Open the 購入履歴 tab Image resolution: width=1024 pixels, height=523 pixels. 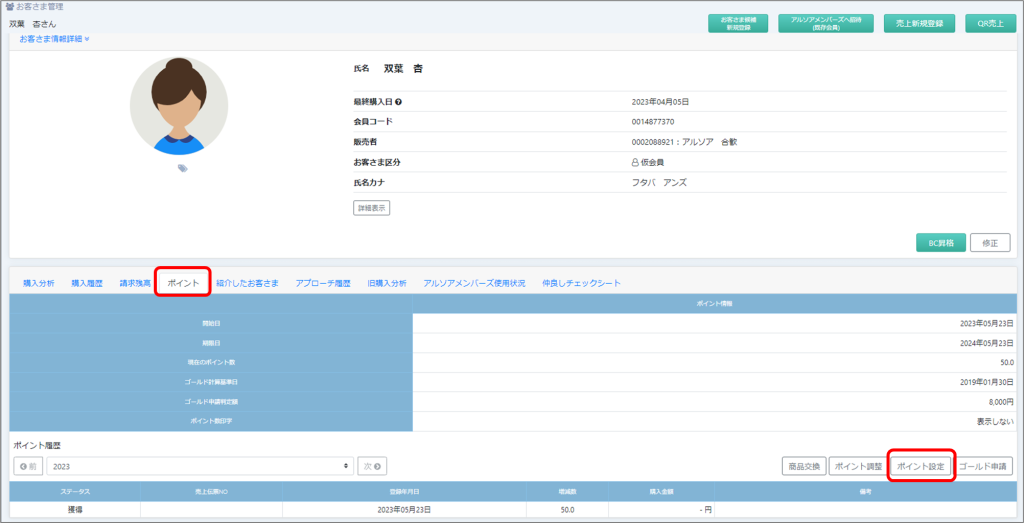[87, 283]
